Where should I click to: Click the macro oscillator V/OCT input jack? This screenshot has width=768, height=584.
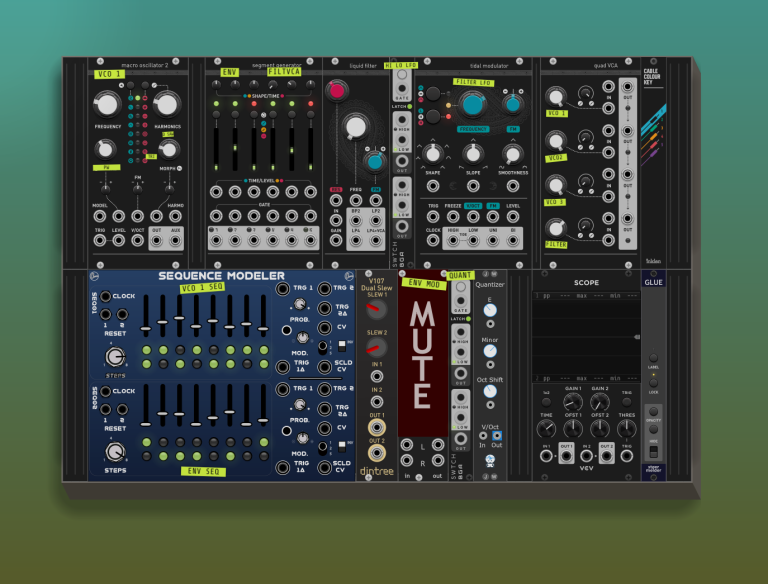coord(138,241)
